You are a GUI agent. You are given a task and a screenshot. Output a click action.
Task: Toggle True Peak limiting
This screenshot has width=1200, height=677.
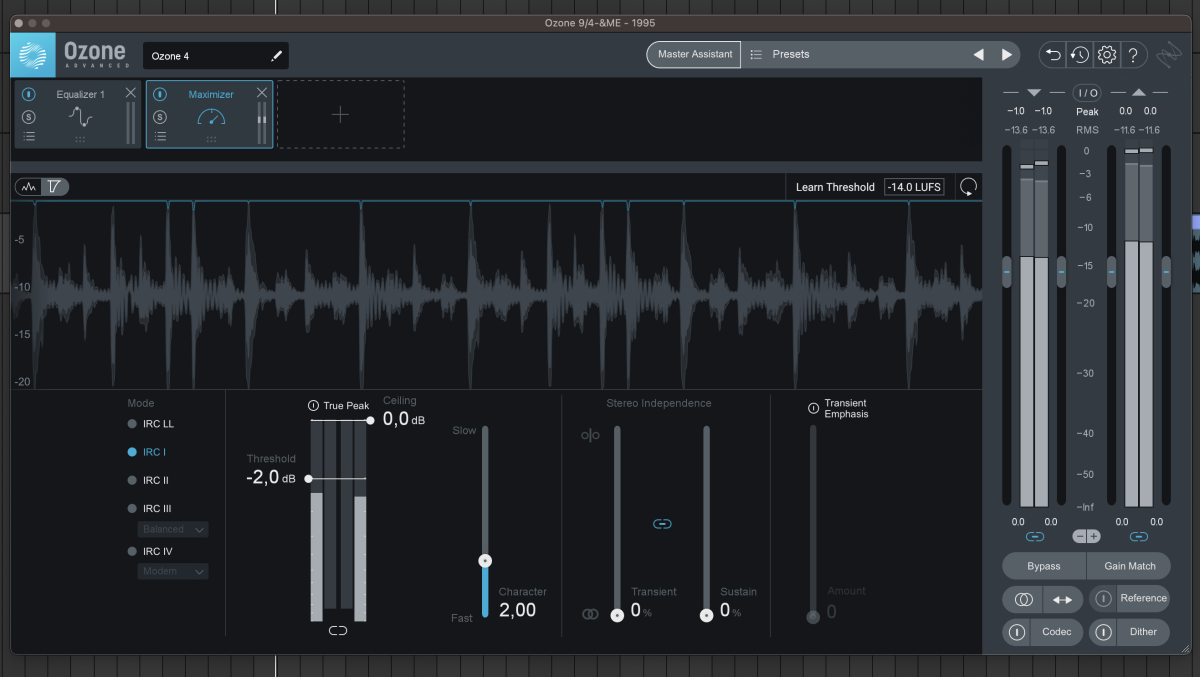313,406
